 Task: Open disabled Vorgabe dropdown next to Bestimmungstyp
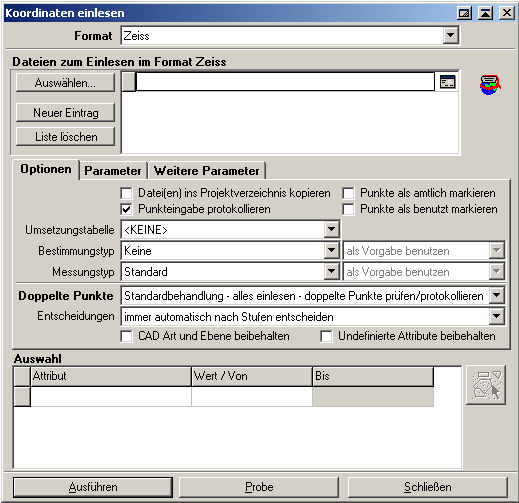pos(496,250)
